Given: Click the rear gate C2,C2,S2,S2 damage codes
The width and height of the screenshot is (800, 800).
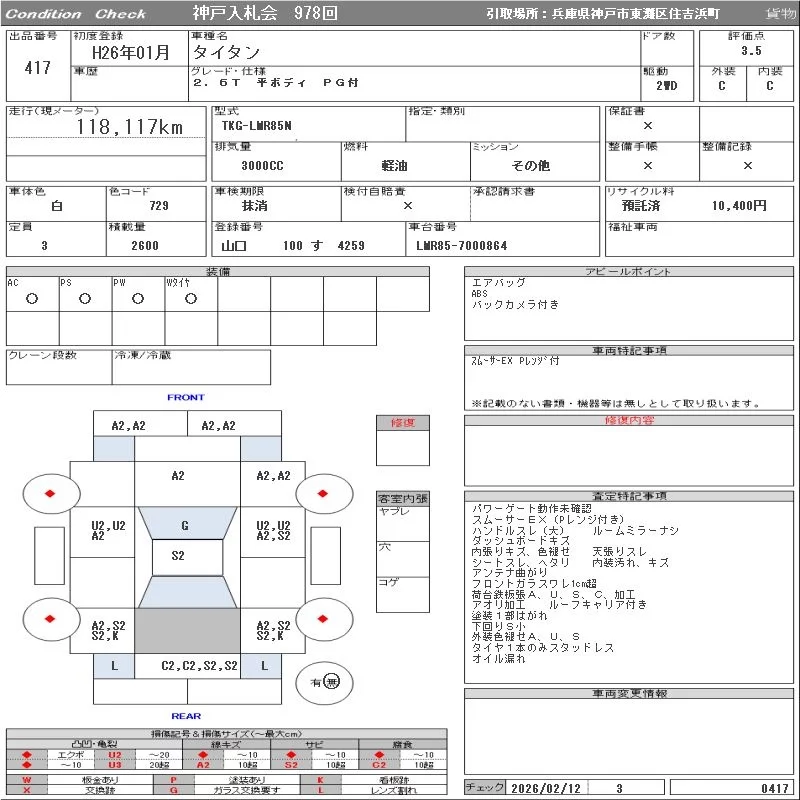Looking at the screenshot, I should coord(200,665).
